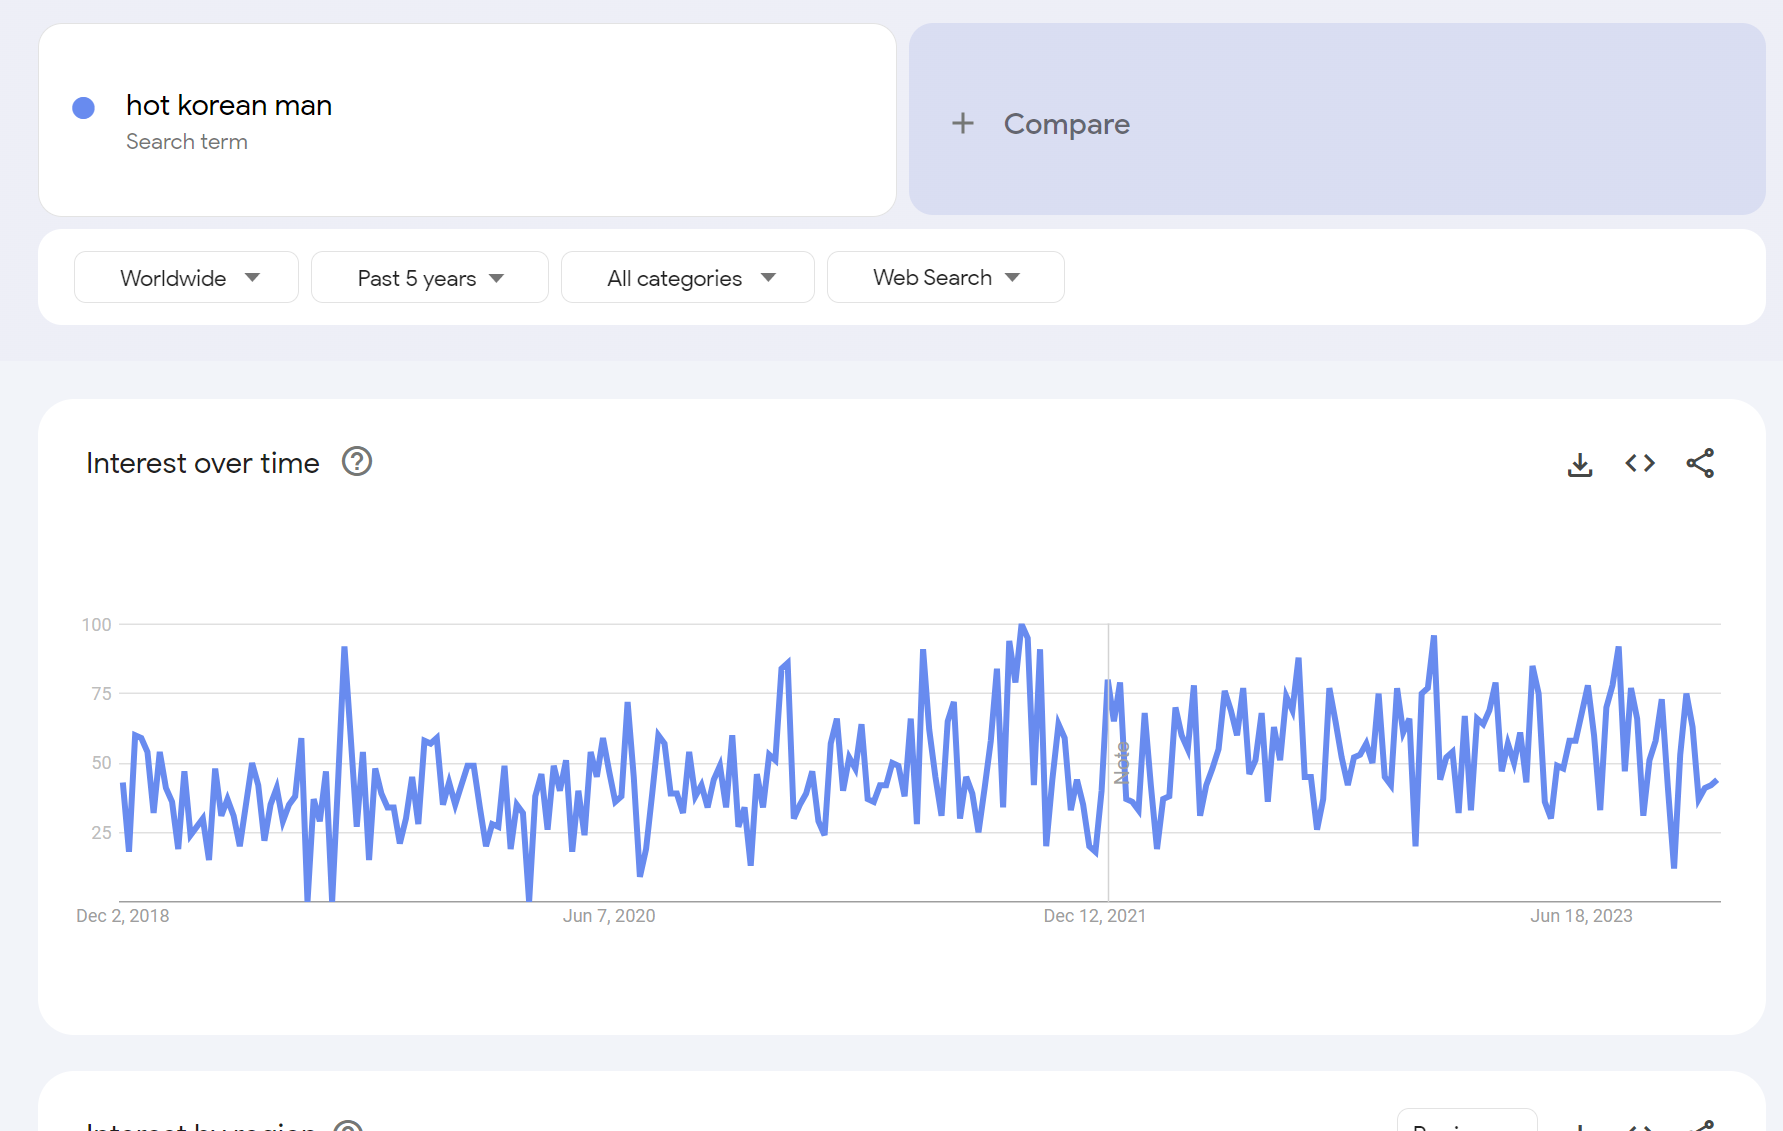Click the Interest over time heading
The width and height of the screenshot is (1783, 1131).
tap(203, 463)
